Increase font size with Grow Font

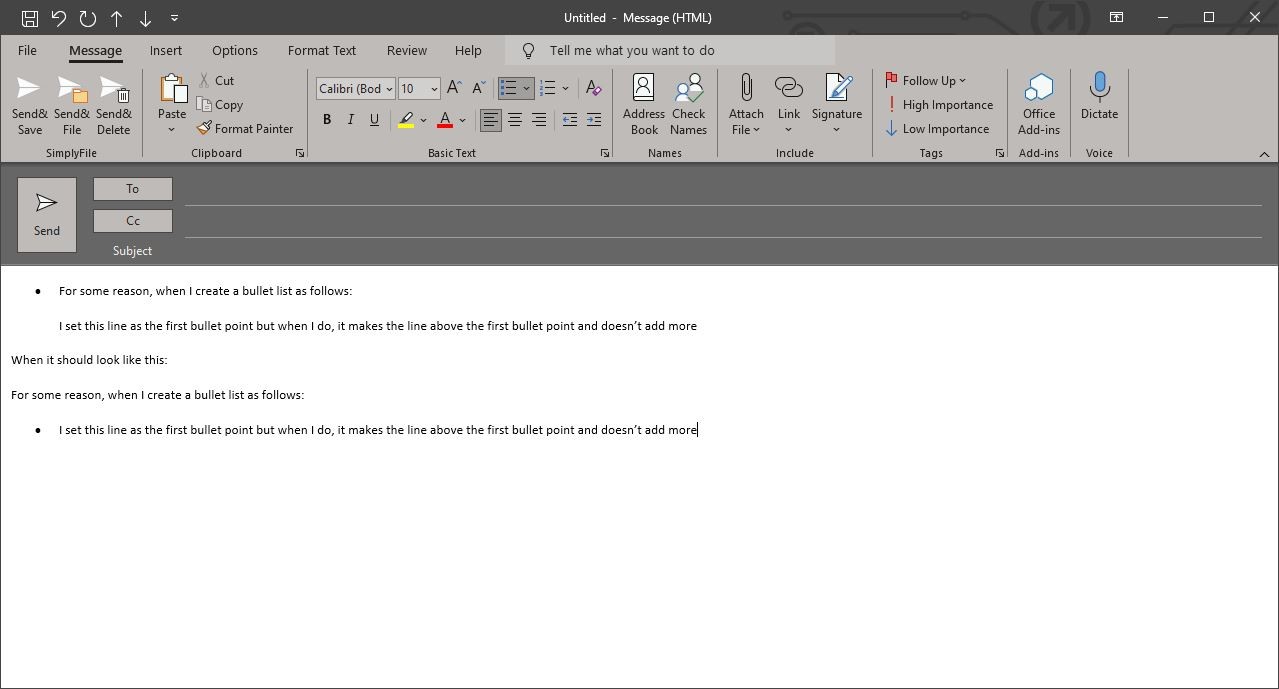454,88
